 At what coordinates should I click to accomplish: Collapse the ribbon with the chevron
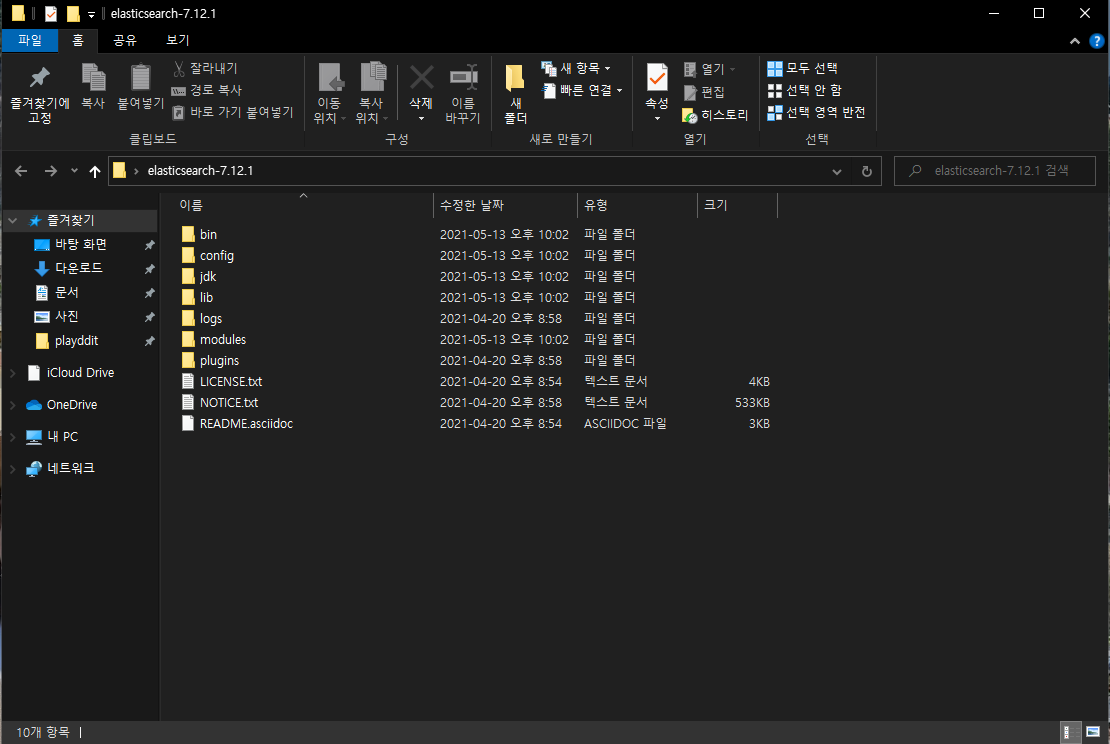coord(1075,41)
